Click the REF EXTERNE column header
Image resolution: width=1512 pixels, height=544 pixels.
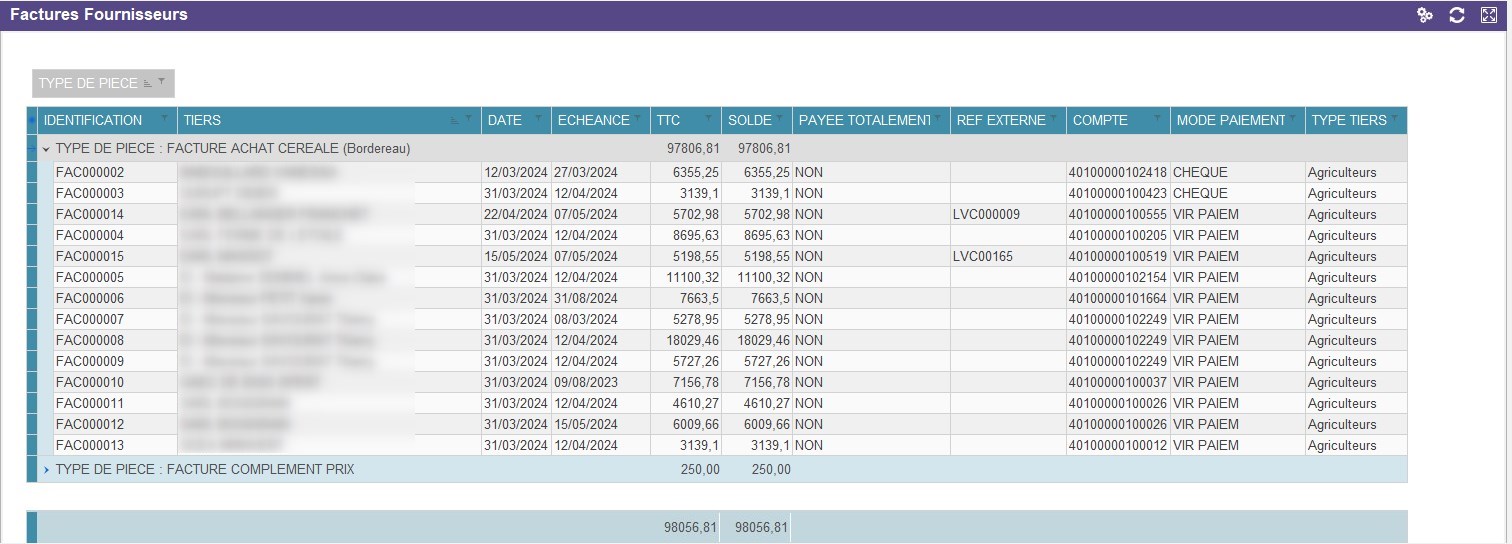pyautogui.click(x=1000, y=120)
